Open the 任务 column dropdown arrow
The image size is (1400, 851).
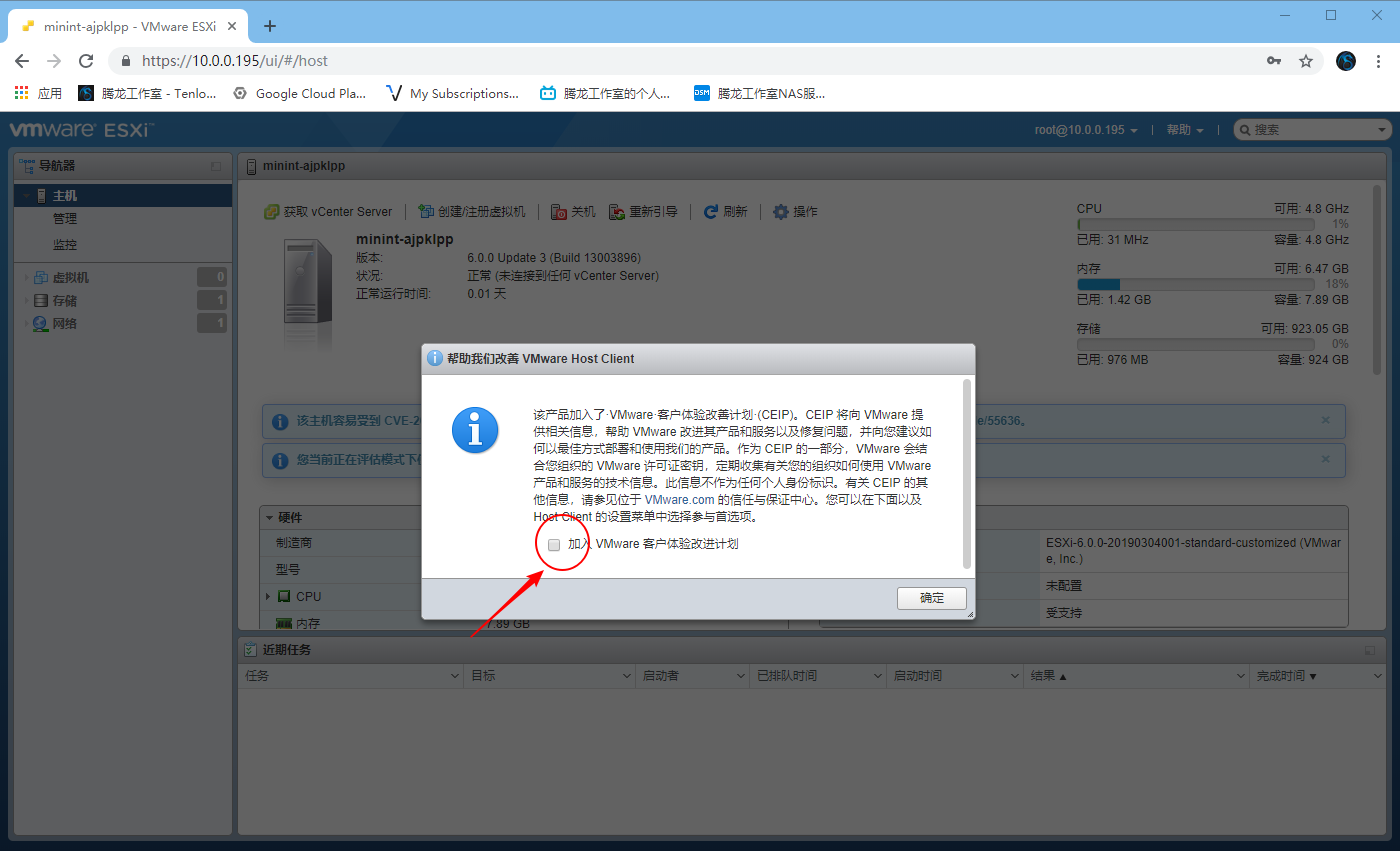454,677
